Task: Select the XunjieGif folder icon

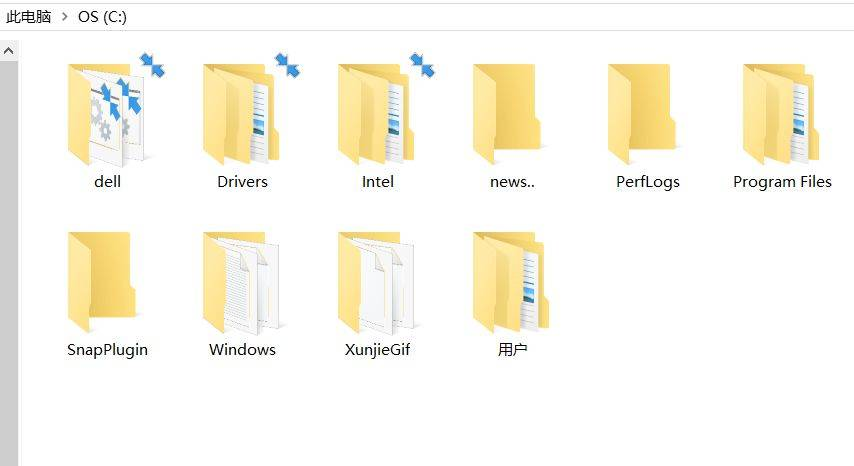Action: [x=376, y=283]
